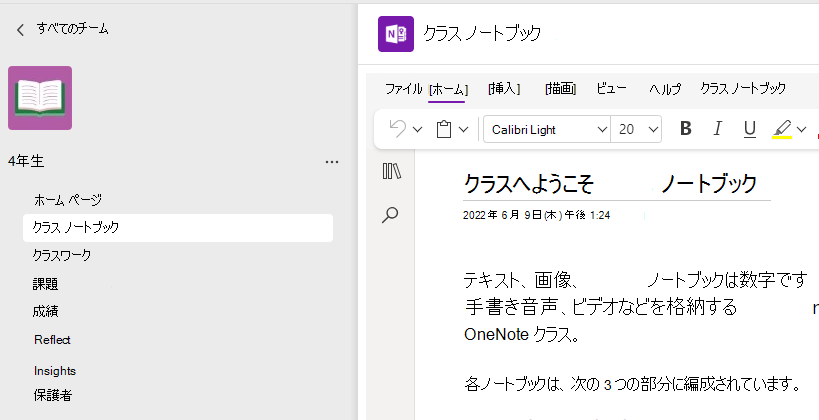Click the undo arrow icon

point(397,129)
